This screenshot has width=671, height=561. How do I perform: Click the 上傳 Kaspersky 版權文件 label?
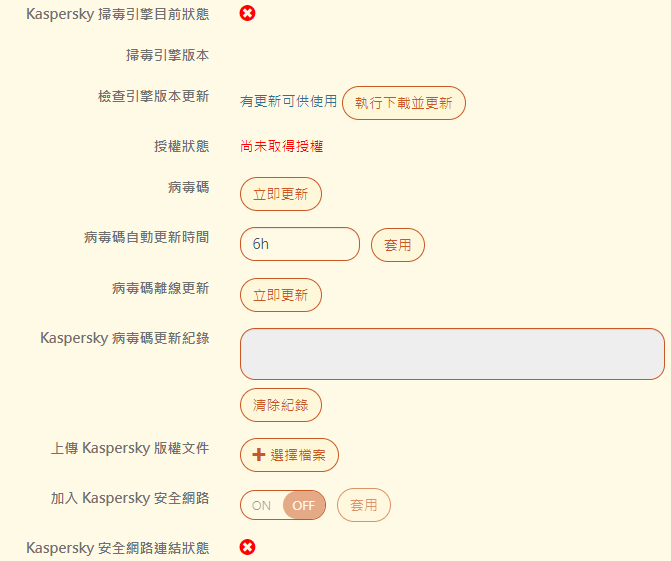(130, 448)
